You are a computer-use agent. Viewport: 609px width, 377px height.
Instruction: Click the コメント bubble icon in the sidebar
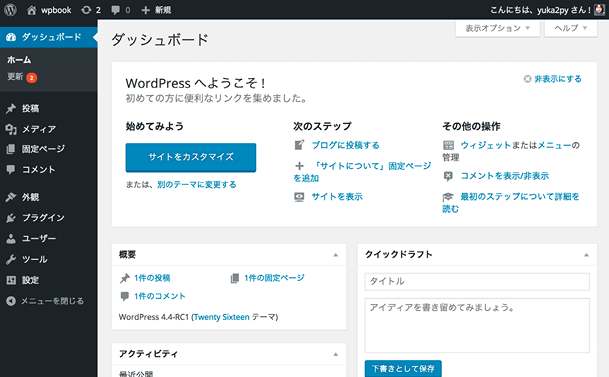click(x=11, y=169)
